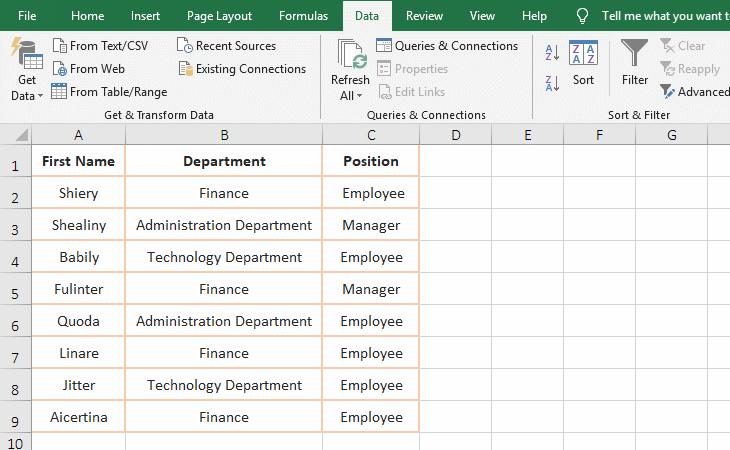Click the Get Data icon
730x450 pixels.
click(26, 60)
